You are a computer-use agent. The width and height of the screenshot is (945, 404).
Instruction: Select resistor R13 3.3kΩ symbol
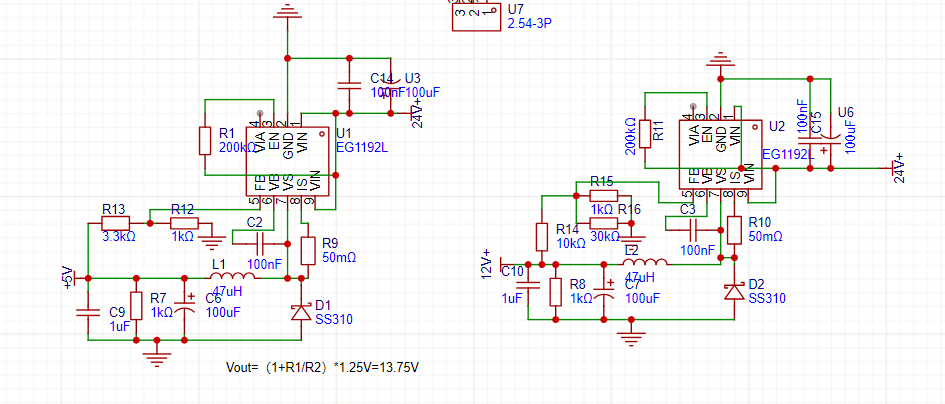(x=115, y=223)
